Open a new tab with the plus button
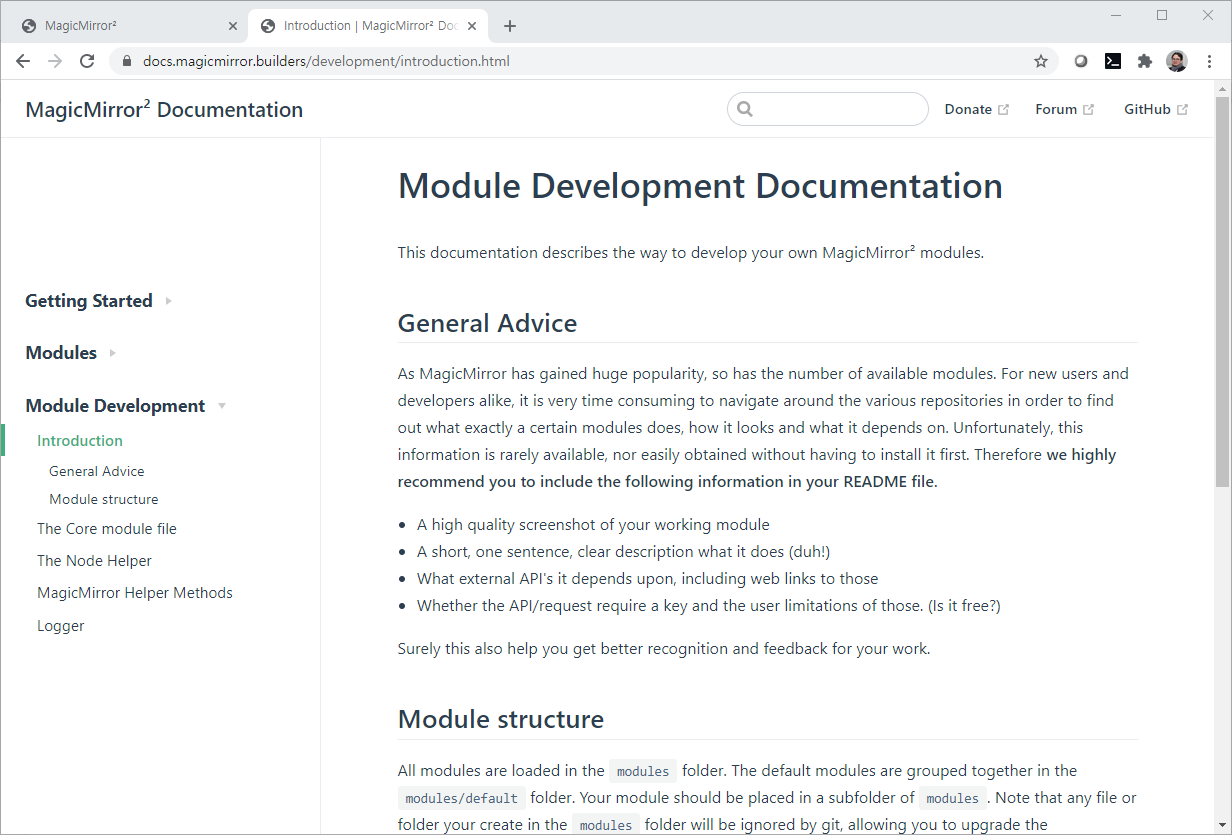The height and width of the screenshot is (835, 1232). coord(510,26)
